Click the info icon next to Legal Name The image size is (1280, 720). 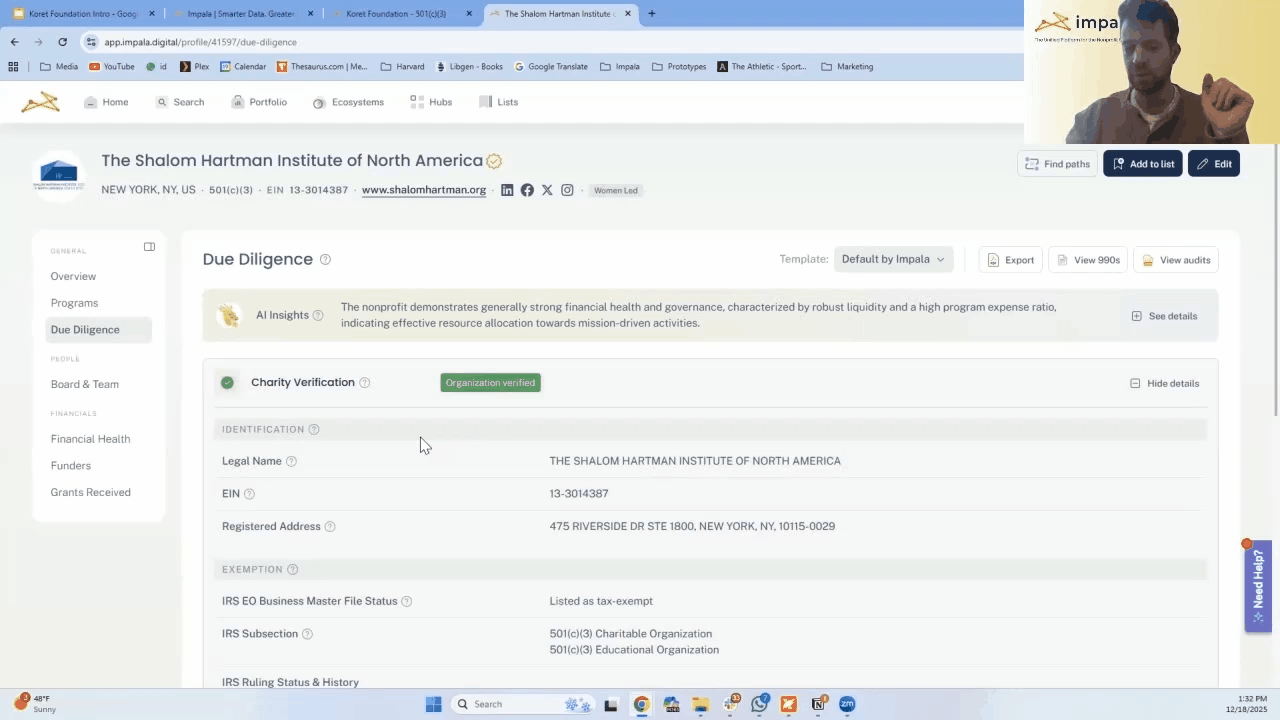pos(291,462)
